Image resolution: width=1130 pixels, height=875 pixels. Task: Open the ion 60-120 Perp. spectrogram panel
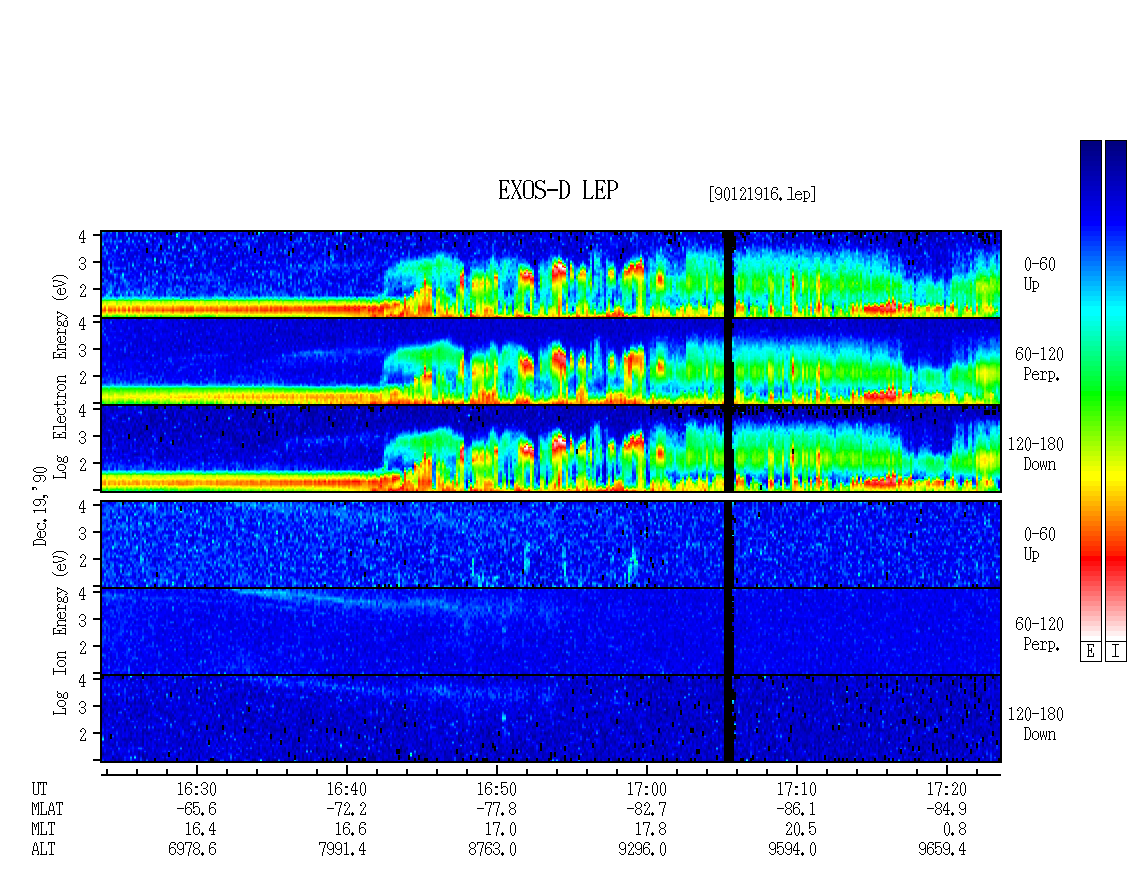[551, 631]
